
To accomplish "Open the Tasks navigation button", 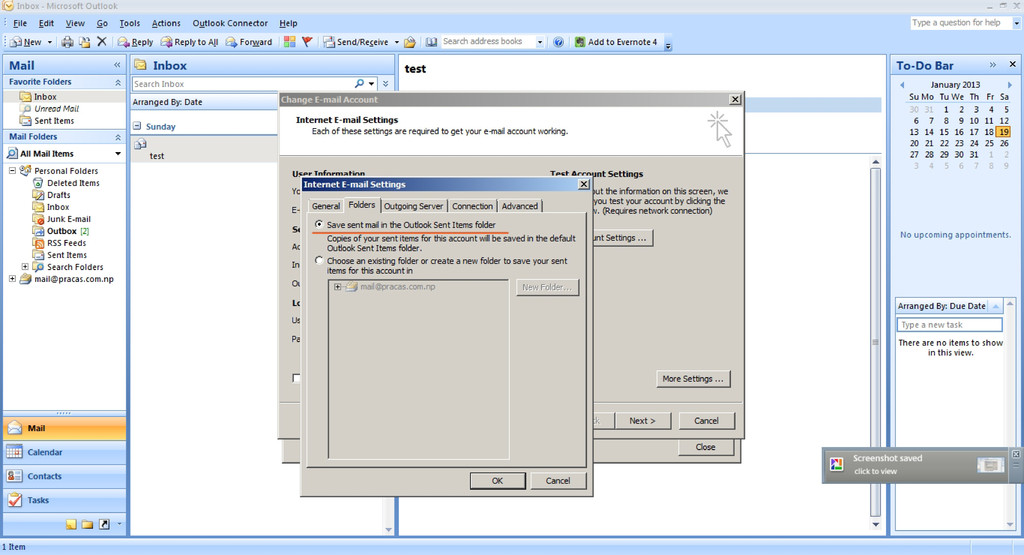I will 65,500.
